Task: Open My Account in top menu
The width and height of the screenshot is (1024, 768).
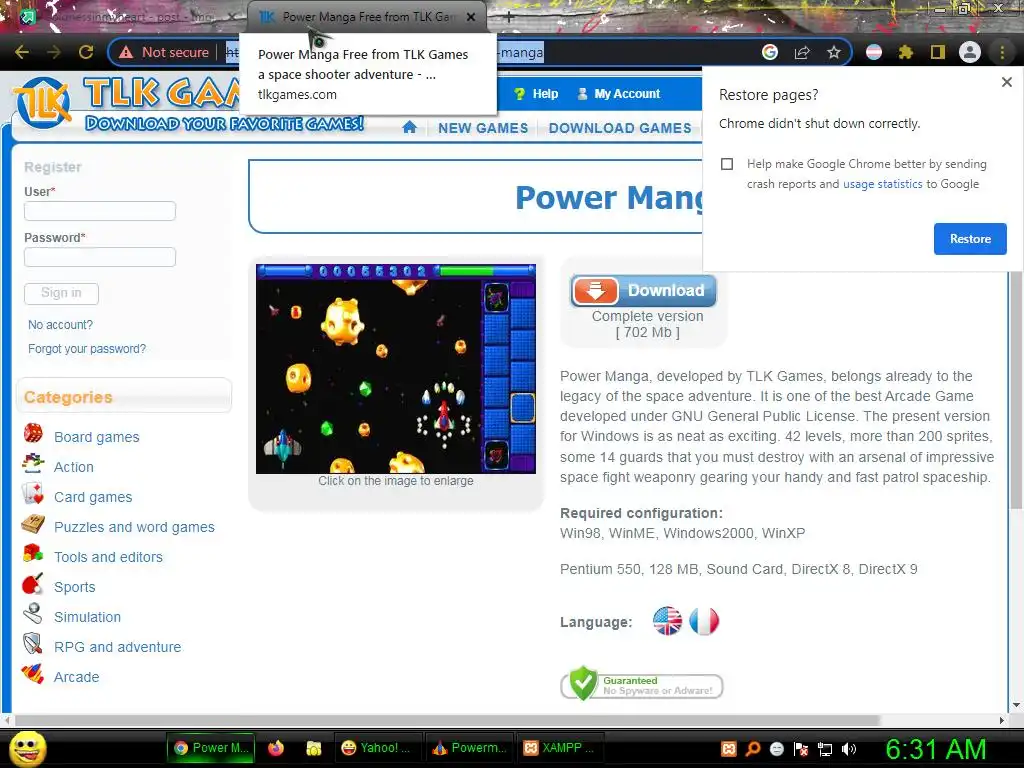Action: pyautogui.click(x=618, y=94)
